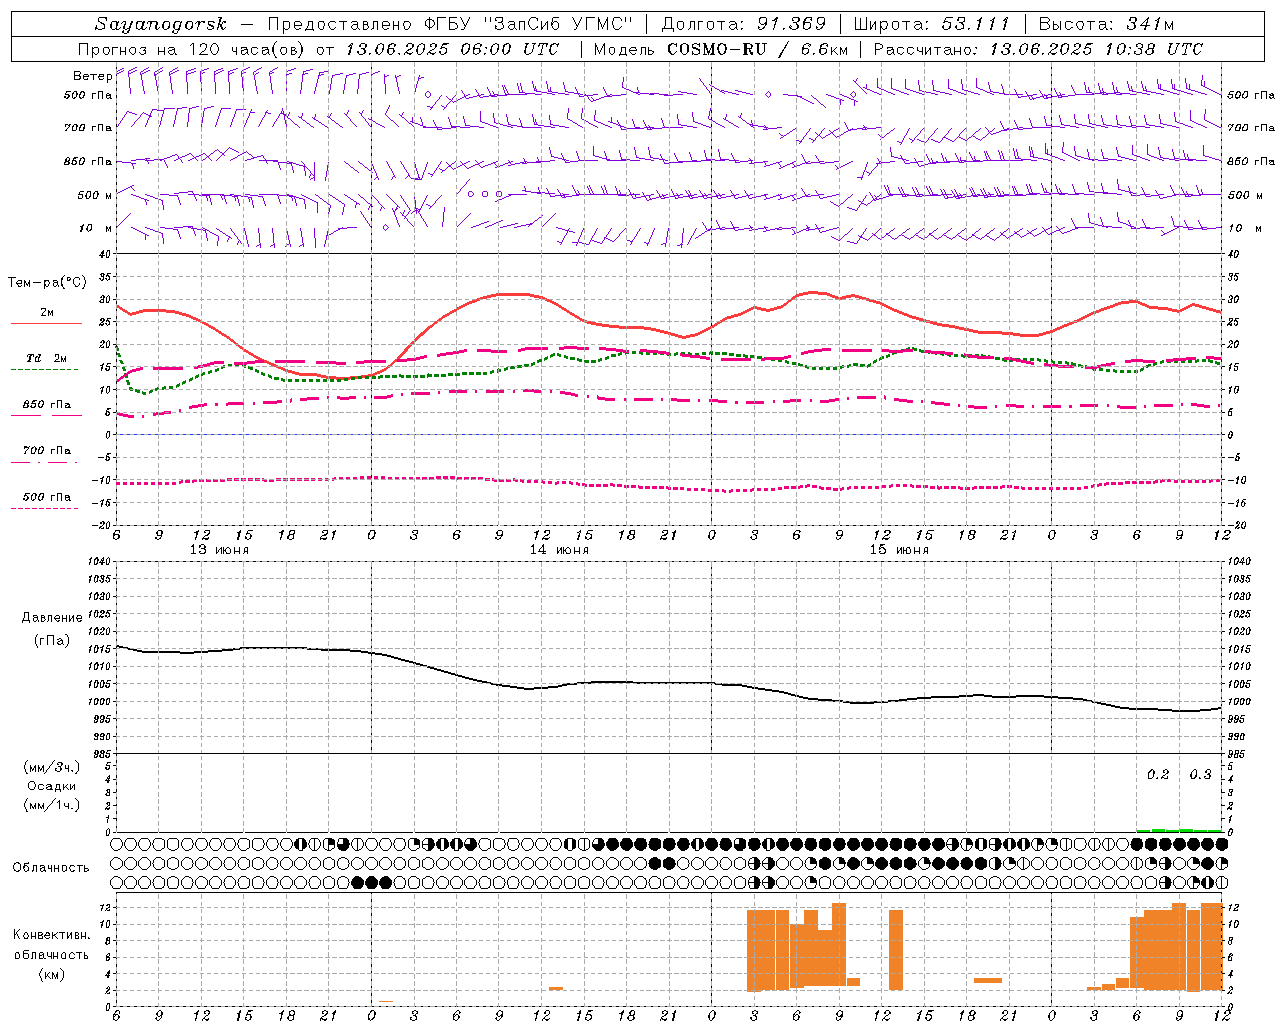Click the "Рассчитано: 13.06.2025 10:38 UTC" computed time

click(1038, 49)
